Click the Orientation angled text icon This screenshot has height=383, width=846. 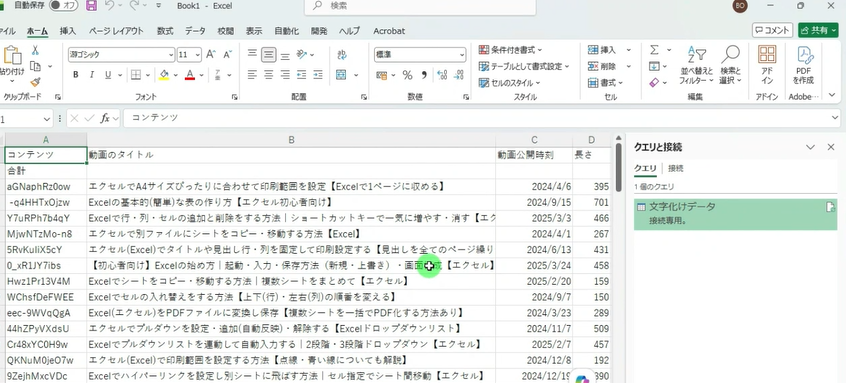point(302,54)
